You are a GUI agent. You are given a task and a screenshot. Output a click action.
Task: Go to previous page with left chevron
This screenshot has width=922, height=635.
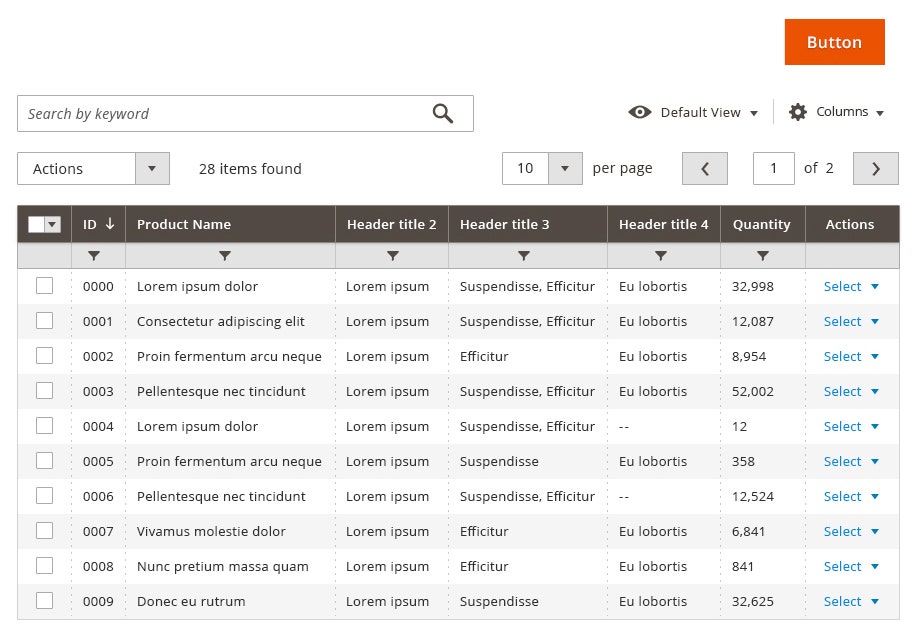(705, 169)
